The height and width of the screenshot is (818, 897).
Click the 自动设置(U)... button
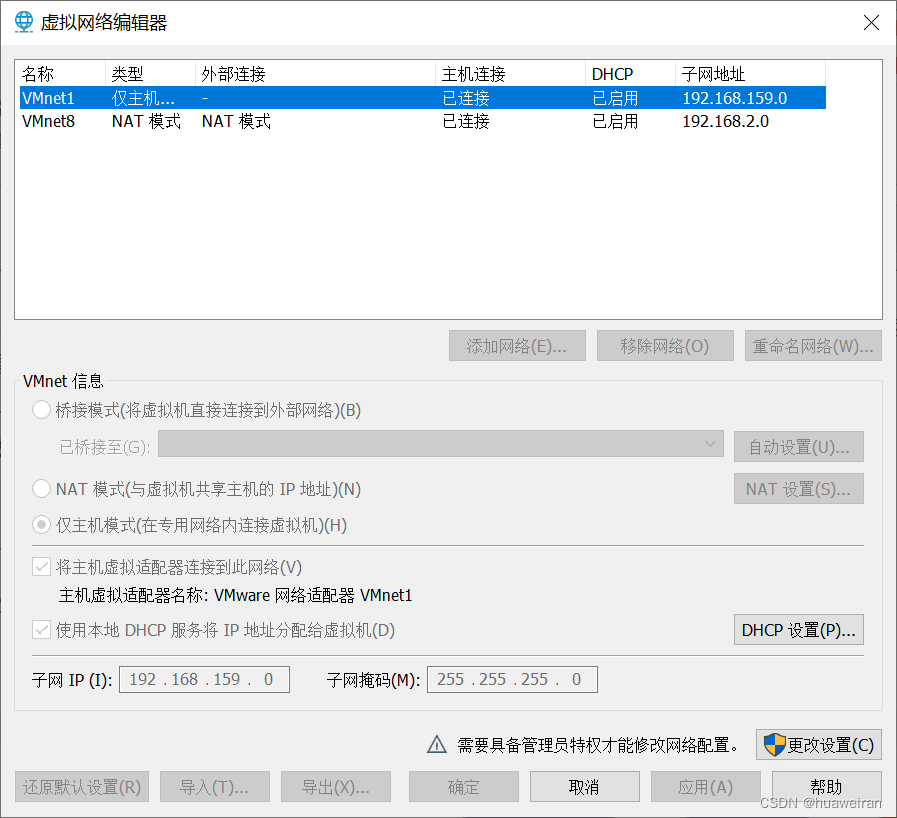(799, 446)
